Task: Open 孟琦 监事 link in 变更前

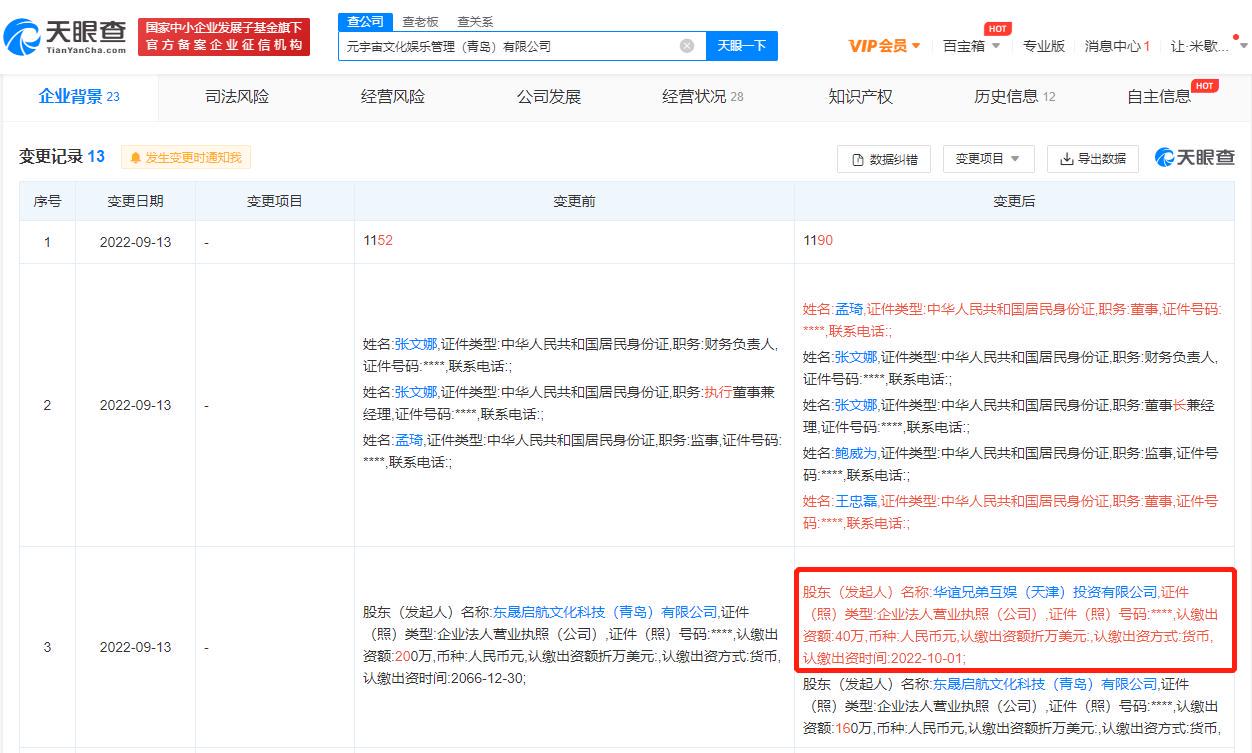Action: tap(408, 439)
